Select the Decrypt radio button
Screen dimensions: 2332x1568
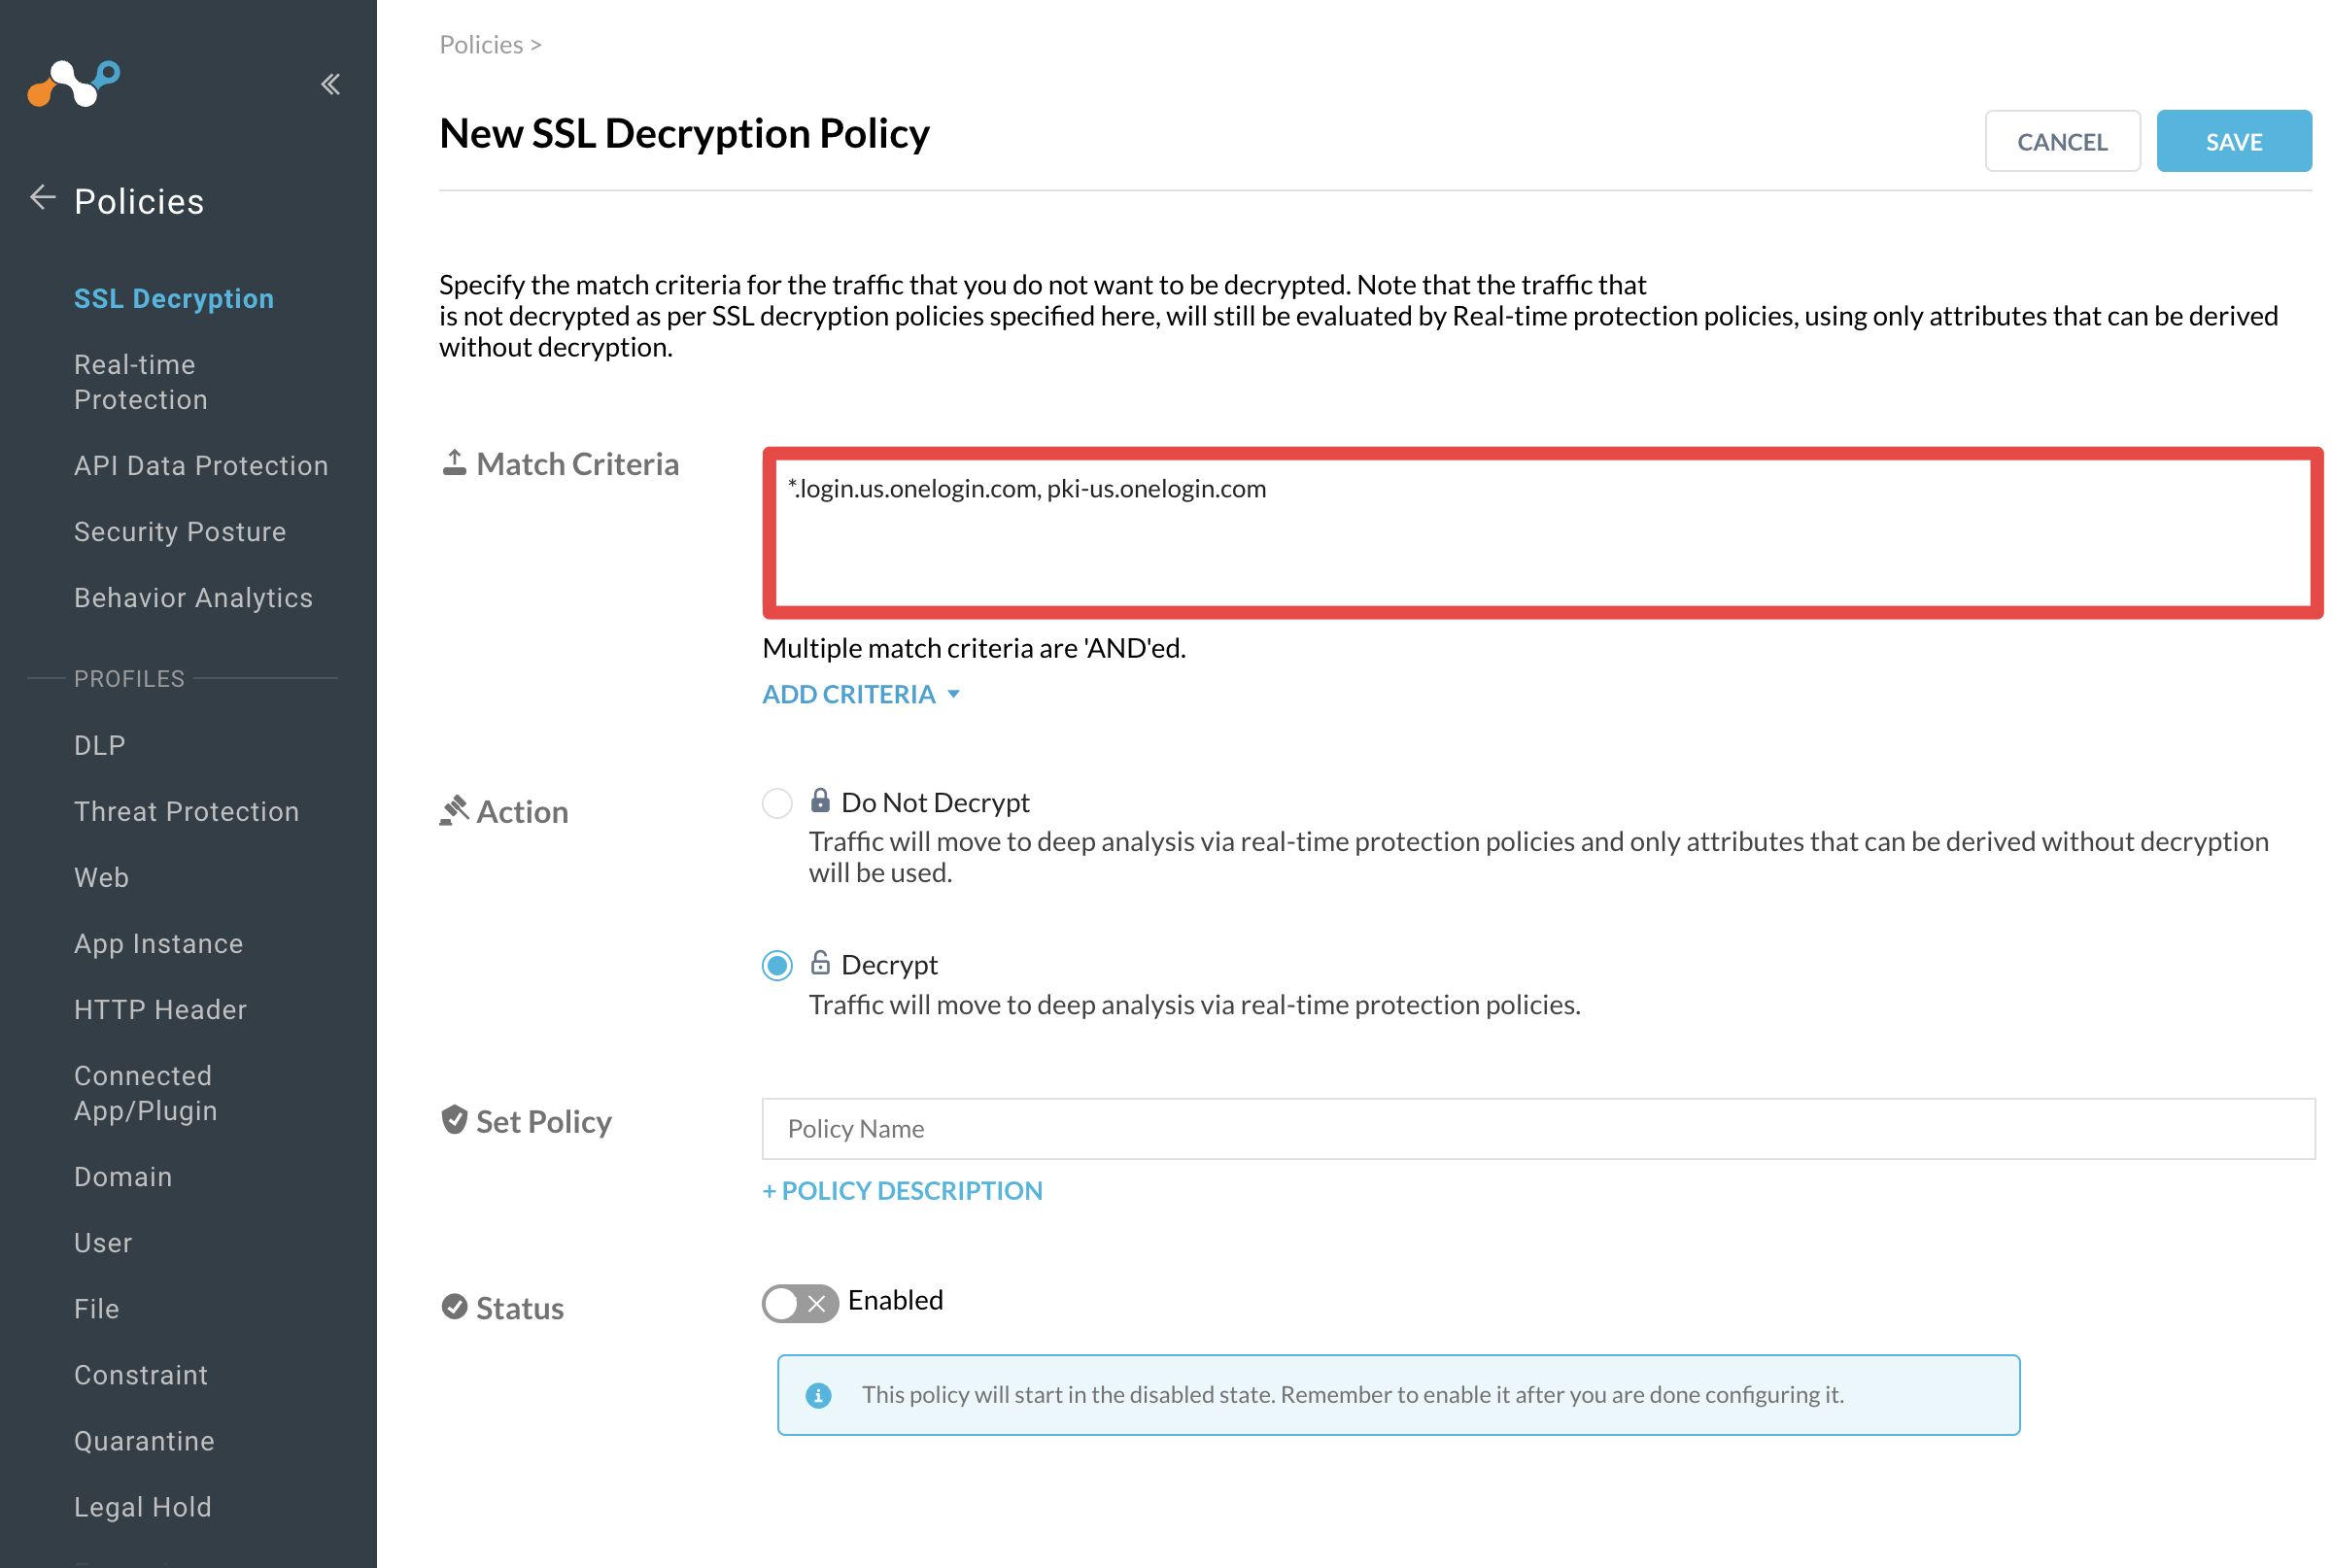pyautogui.click(x=777, y=965)
